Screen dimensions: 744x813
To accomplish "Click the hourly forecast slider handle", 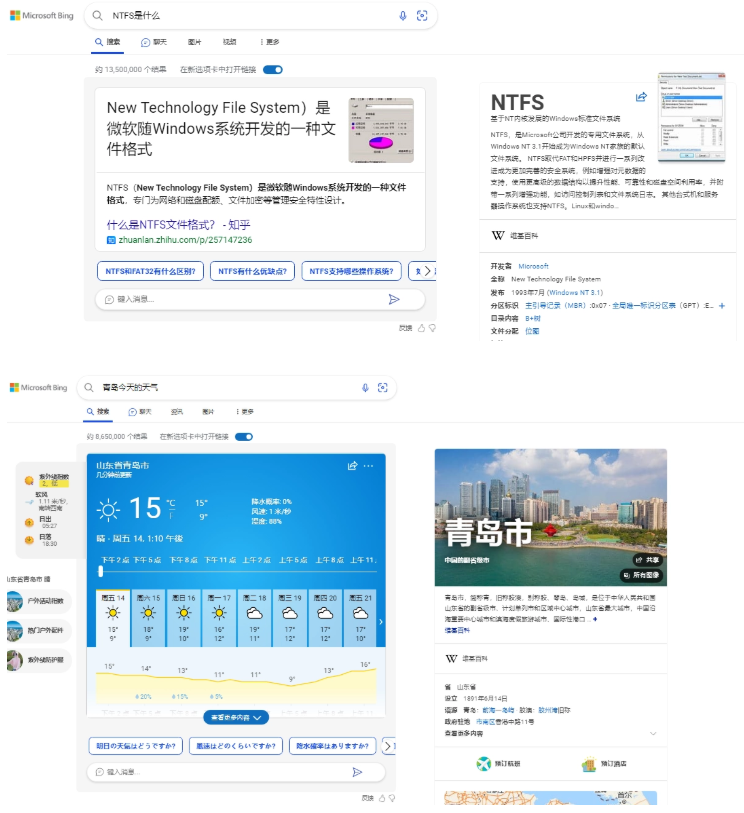I will coord(101,571).
